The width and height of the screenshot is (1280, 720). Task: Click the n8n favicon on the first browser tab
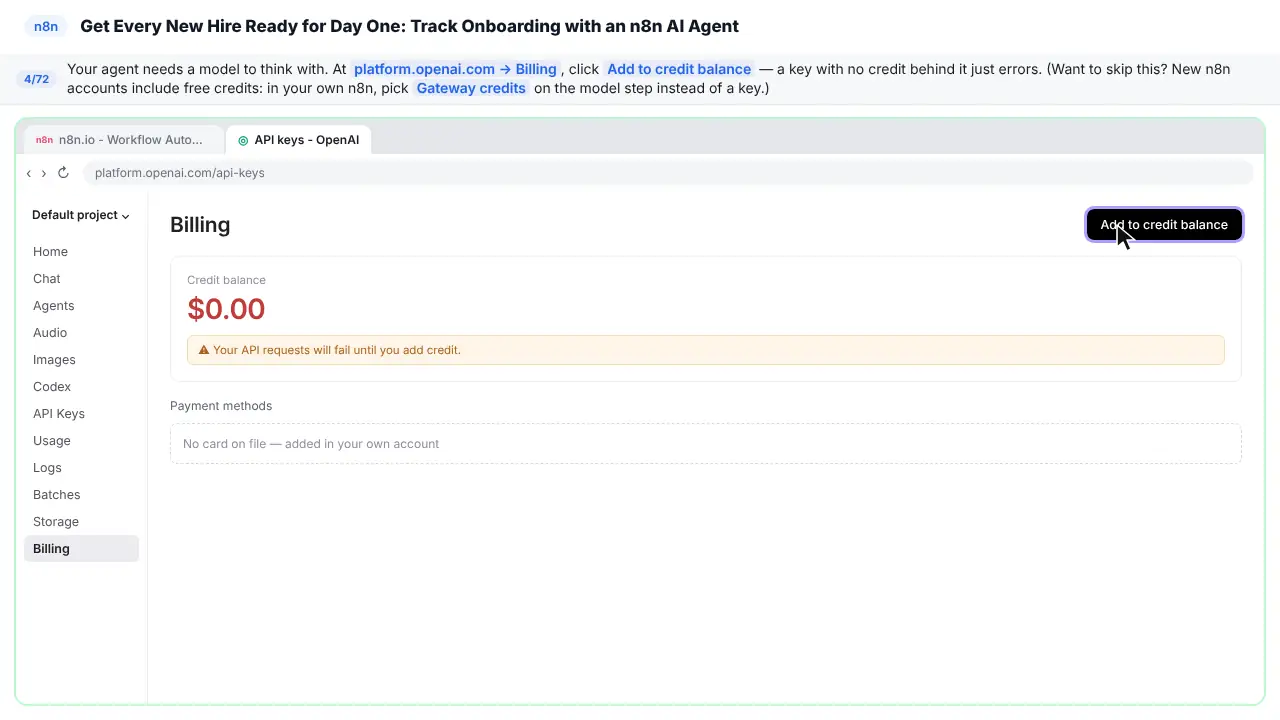point(44,140)
